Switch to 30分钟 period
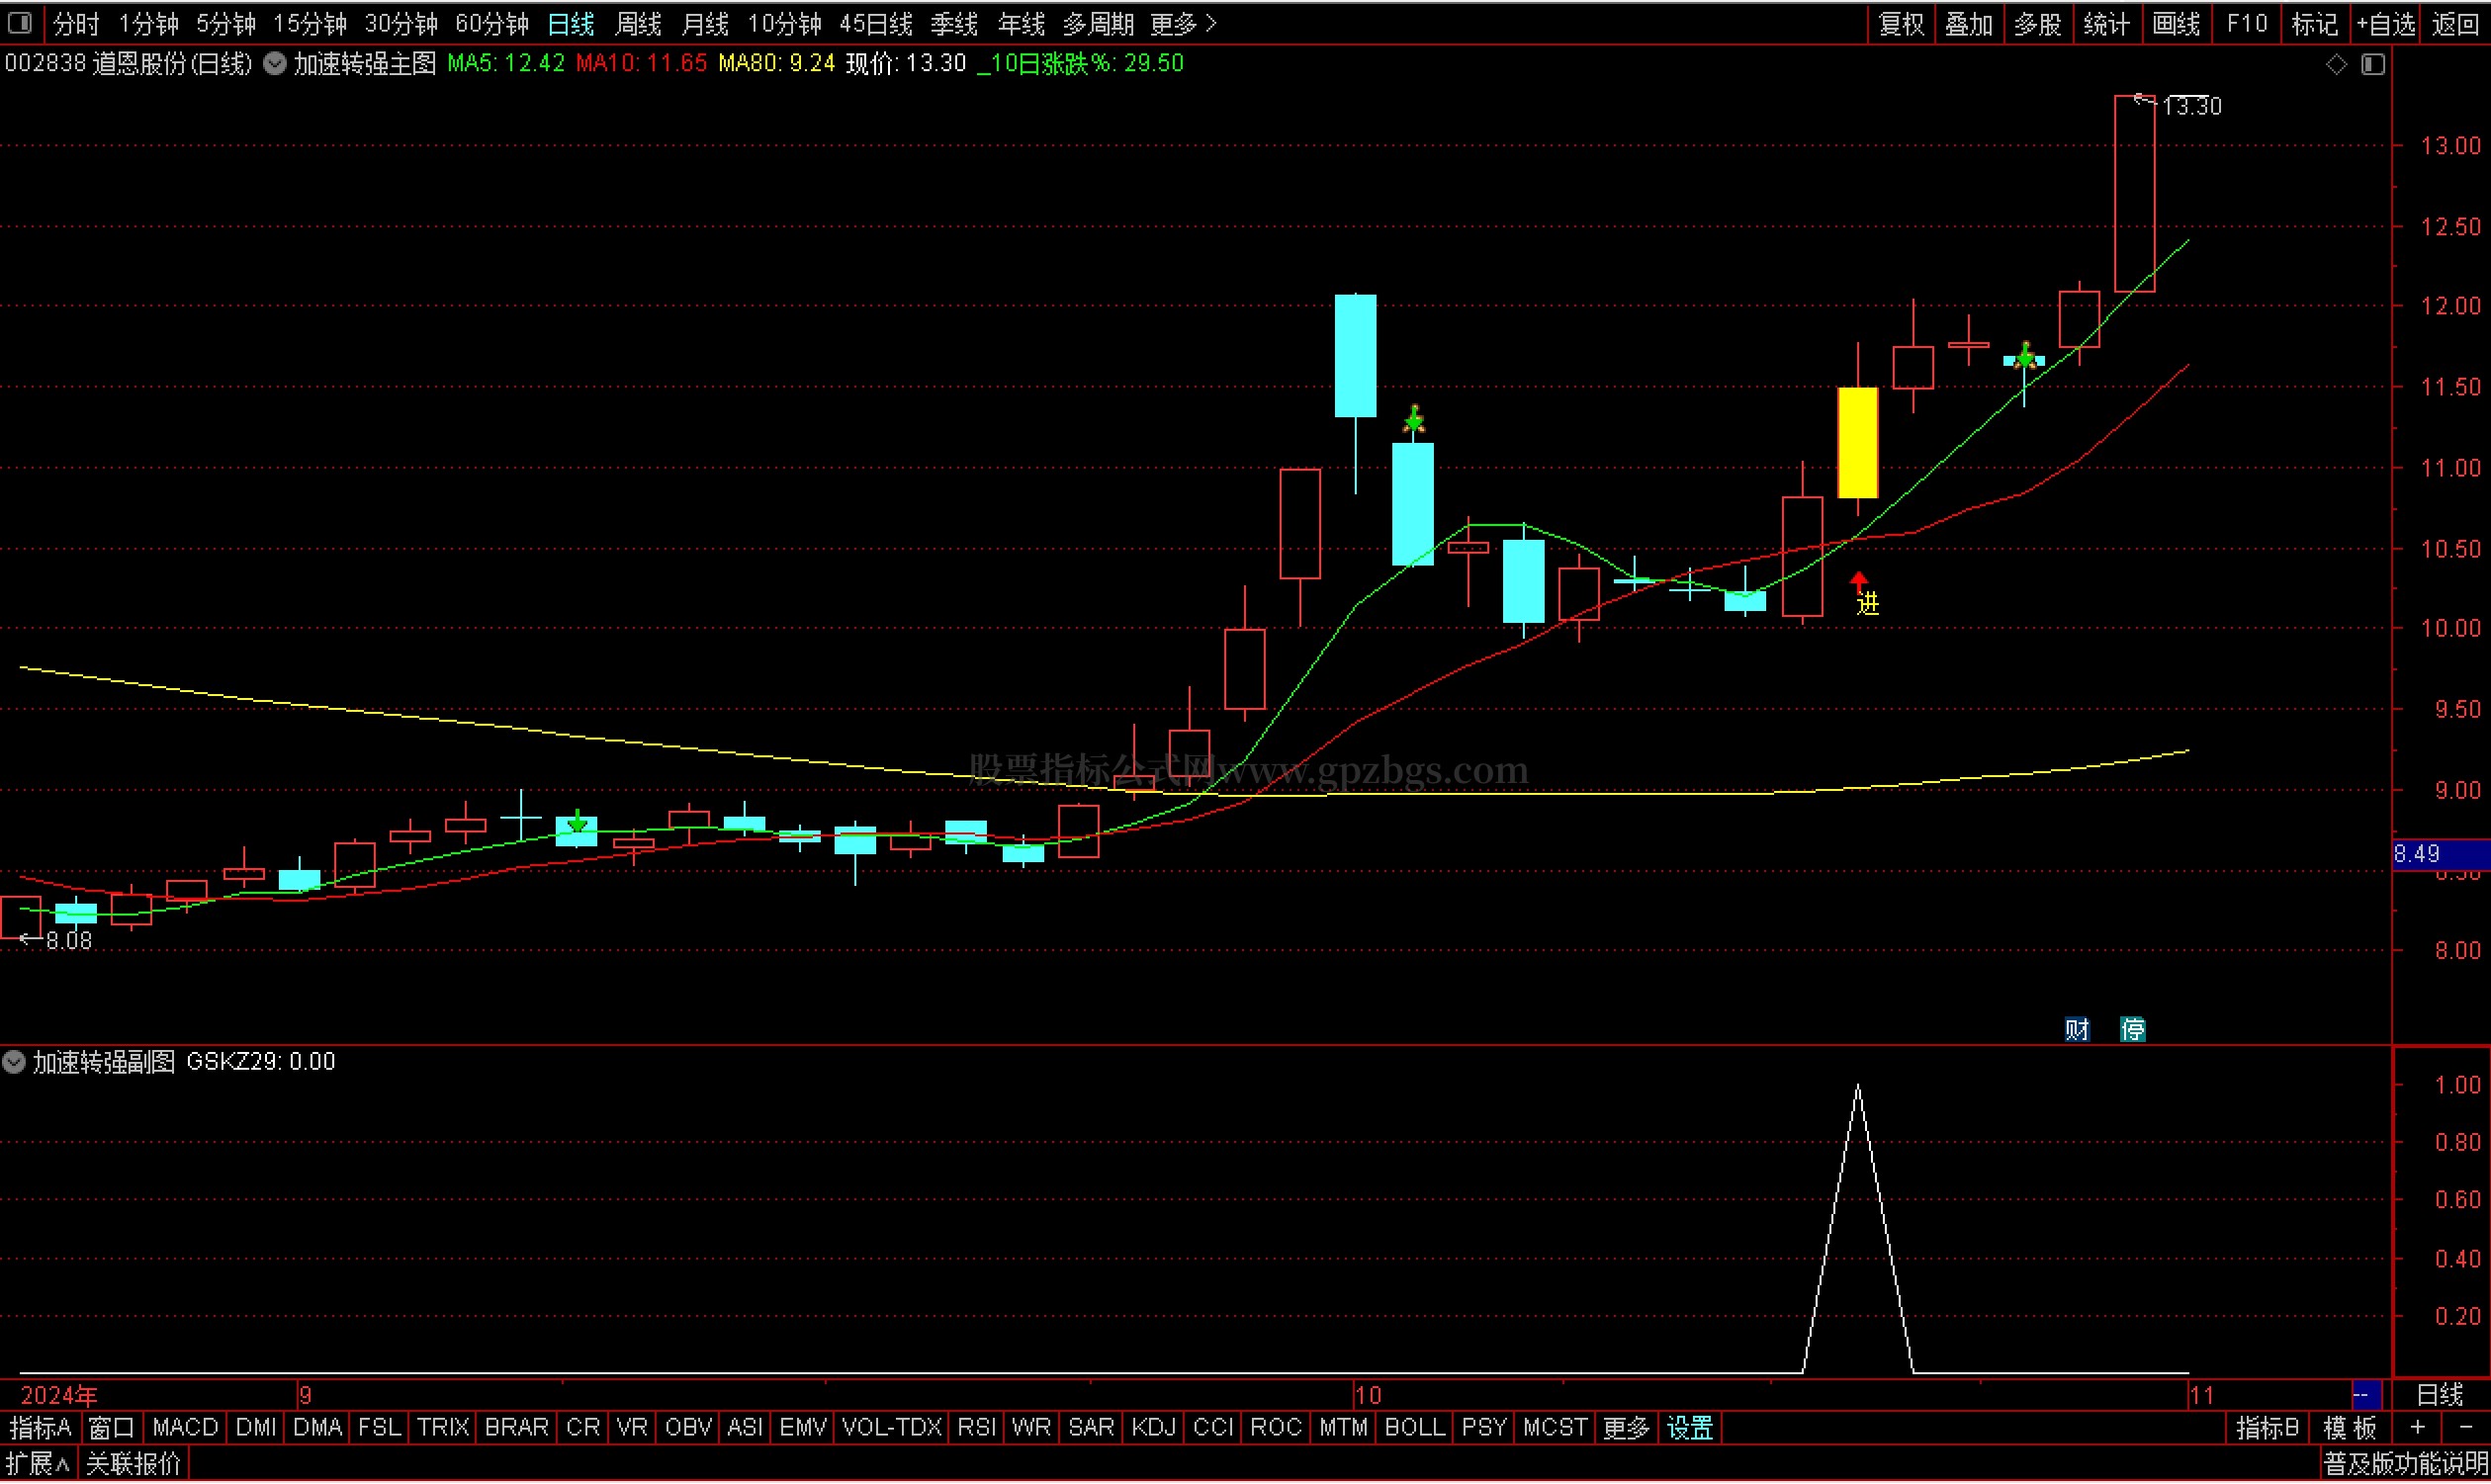2491x1484 pixels. (x=400, y=24)
